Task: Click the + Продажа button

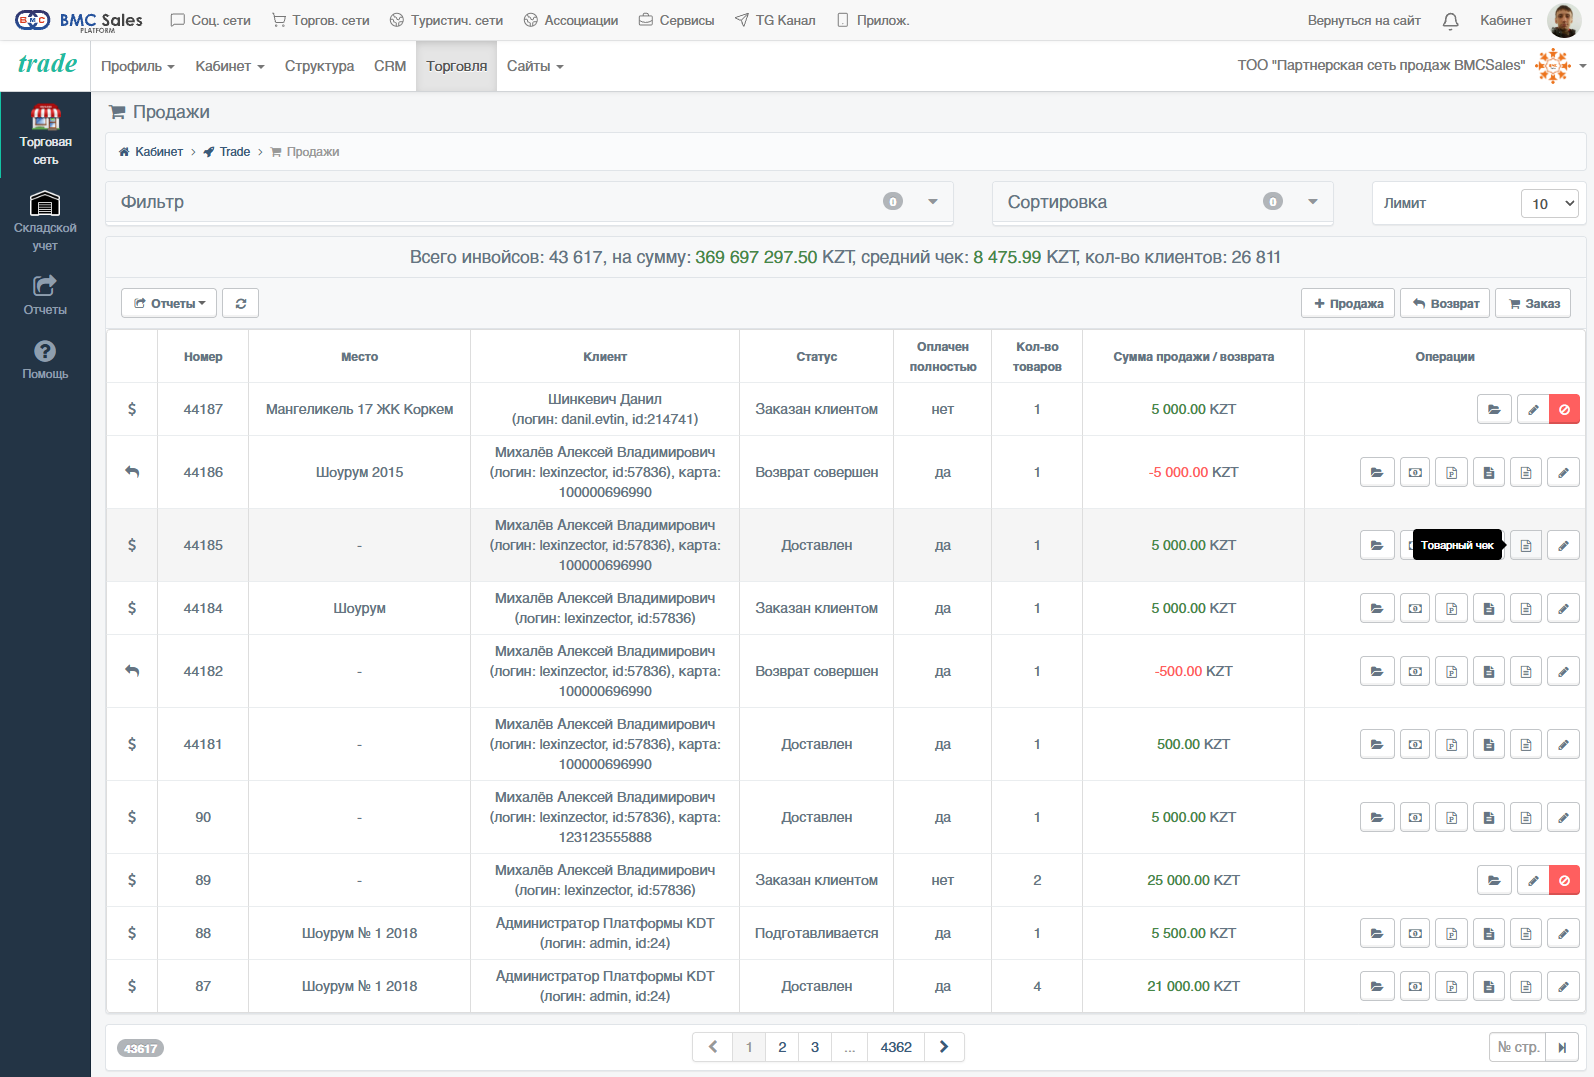Action: click(x=1349, y=303)
